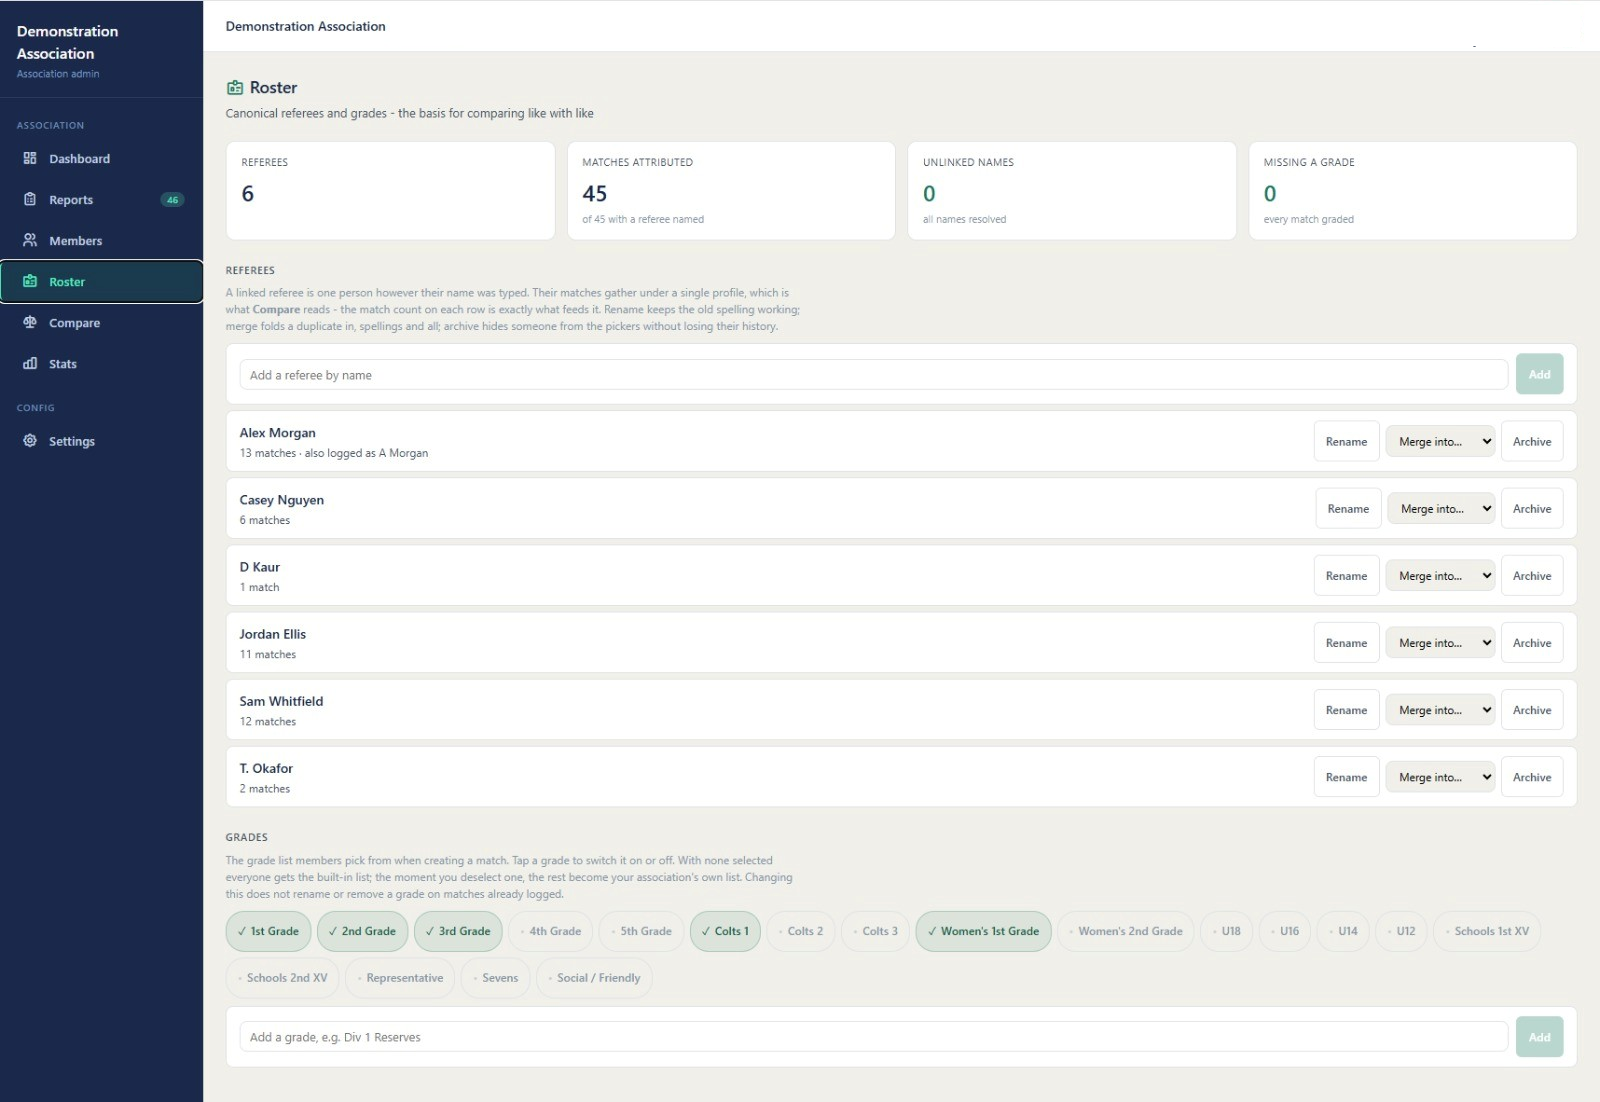Click the Roster heading icon

(235, 88)
